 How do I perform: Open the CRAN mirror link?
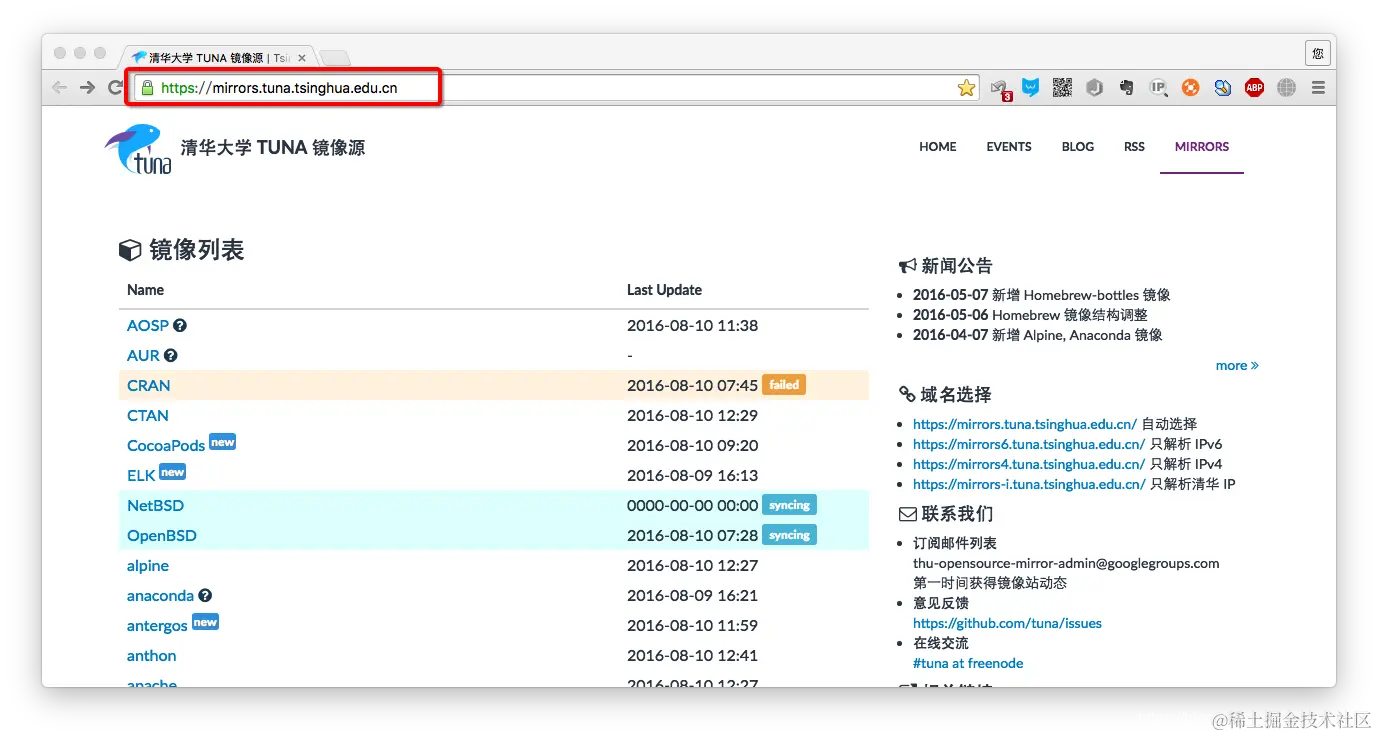tap(149, 385)
